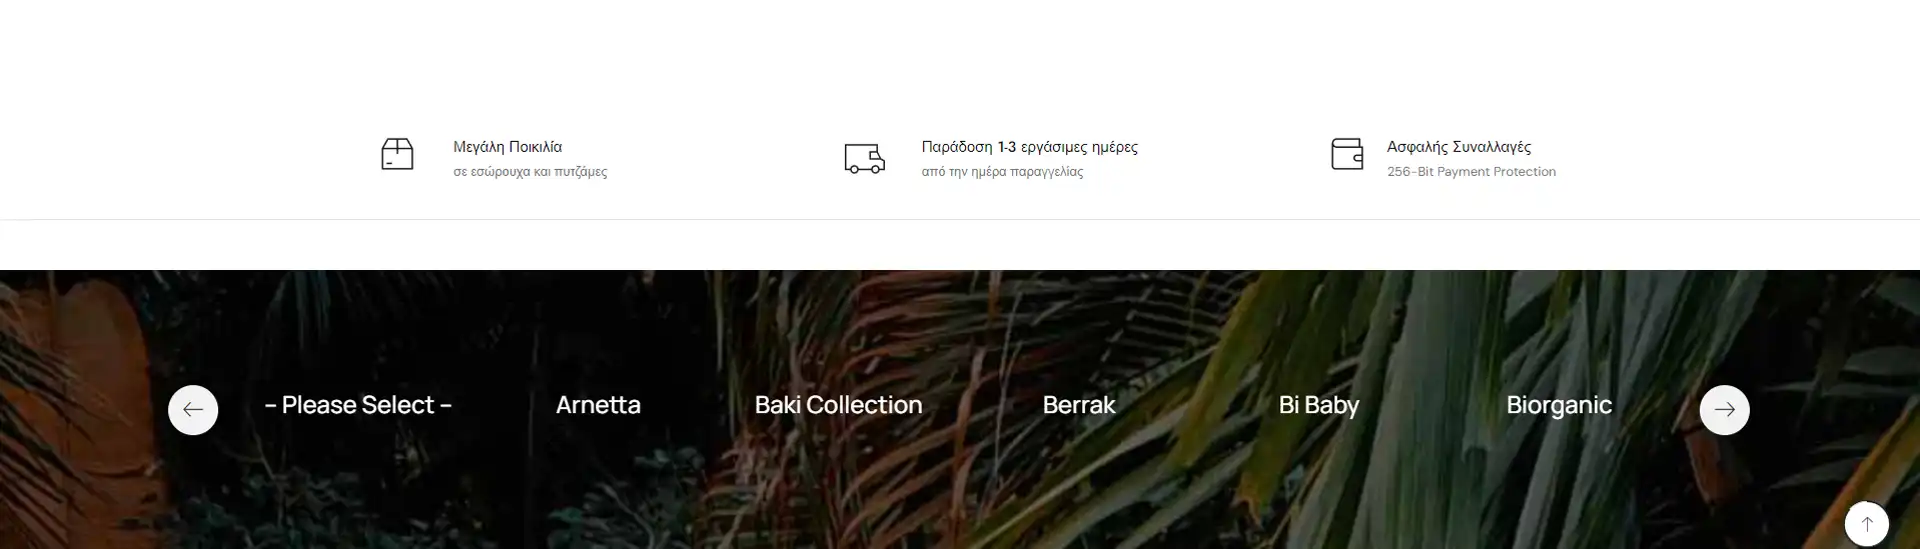
Task: Go to previous brands with left arrow
Action: click(193, 410)
